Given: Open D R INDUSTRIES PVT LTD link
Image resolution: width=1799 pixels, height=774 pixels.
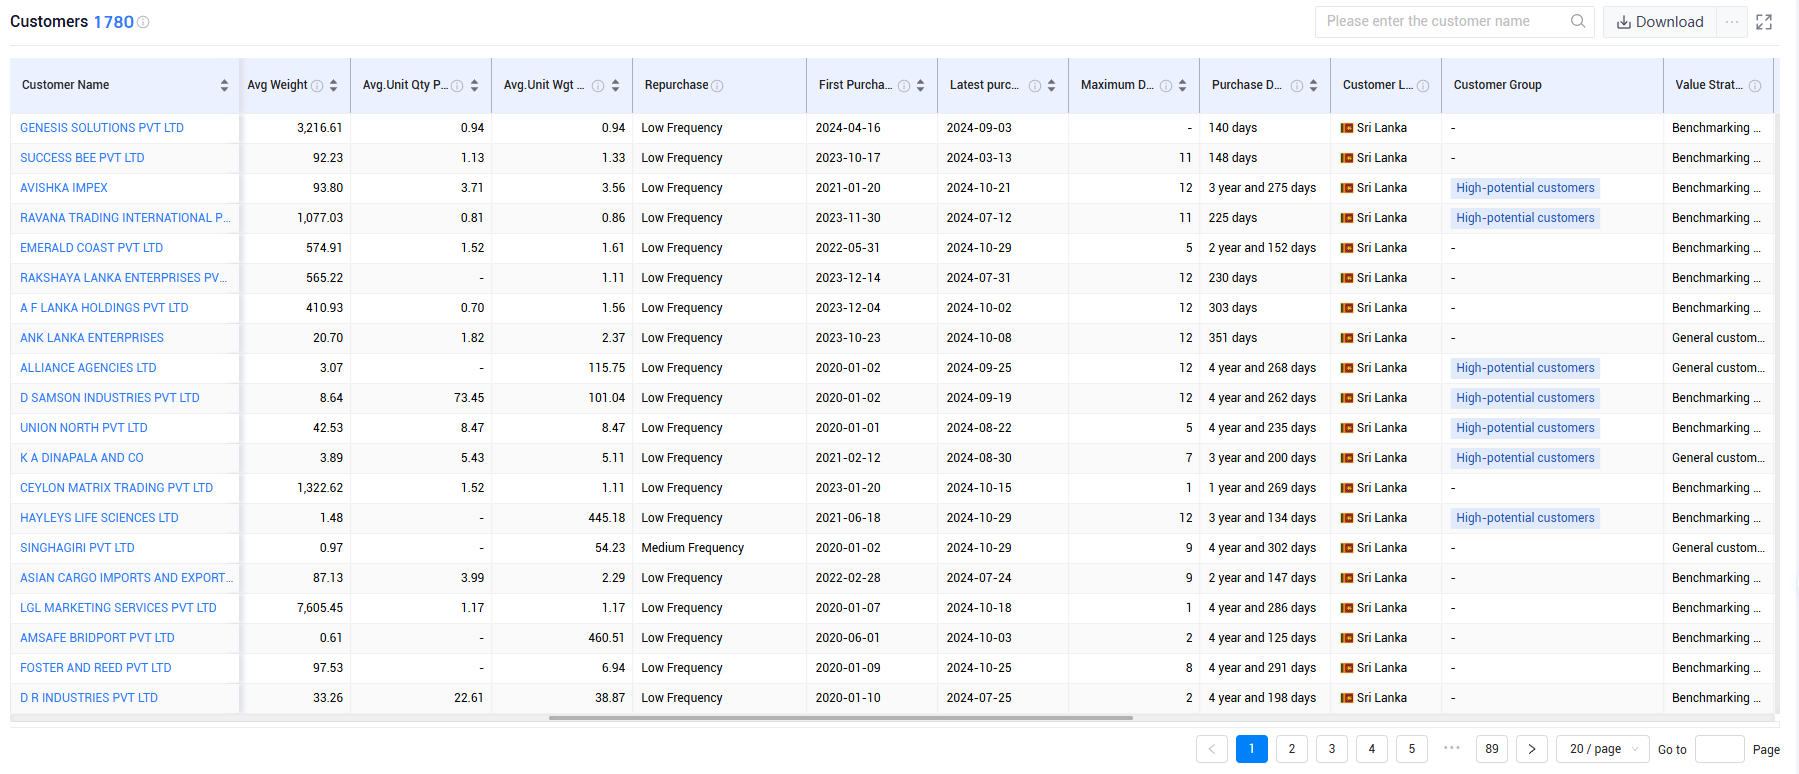Looking at the screenshot, I should click(x=89, y=698).
